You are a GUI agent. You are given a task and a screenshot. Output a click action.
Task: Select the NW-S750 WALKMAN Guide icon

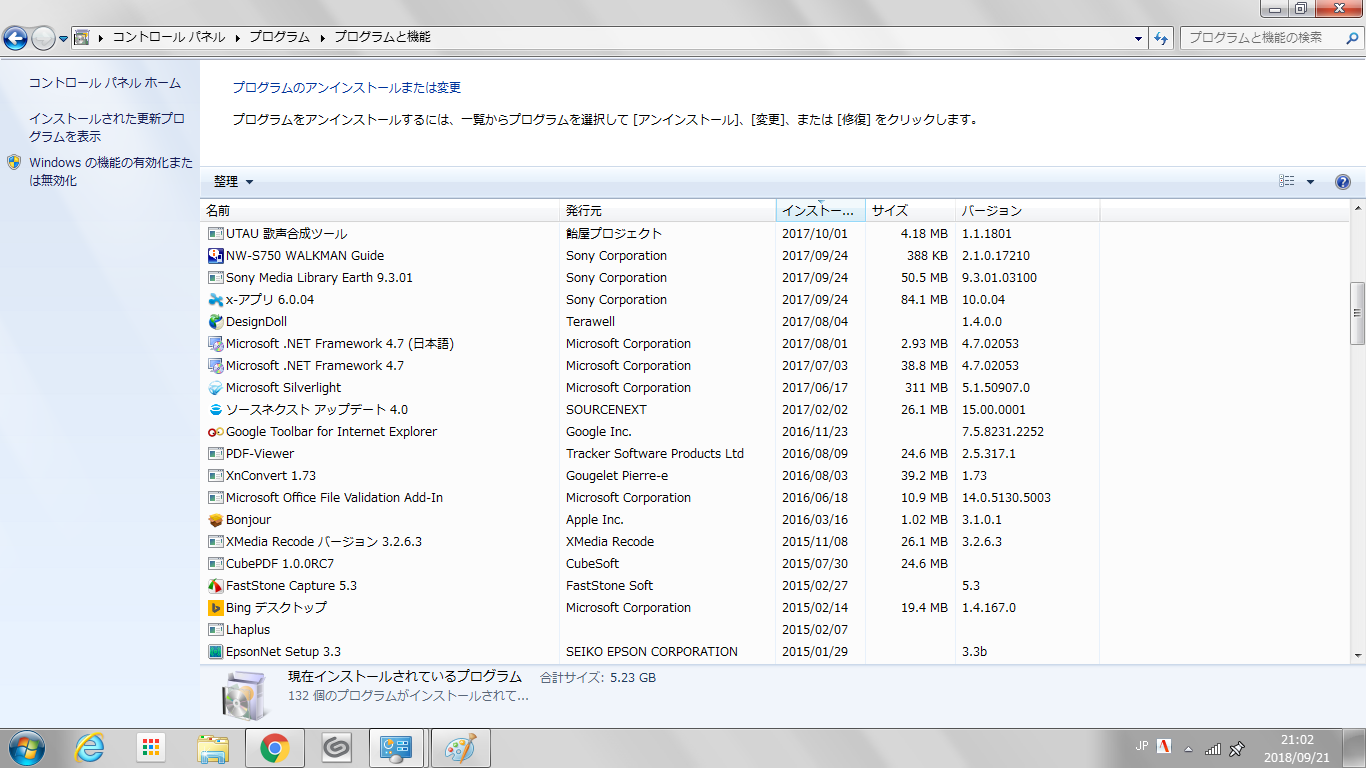[x=215, y=256]
